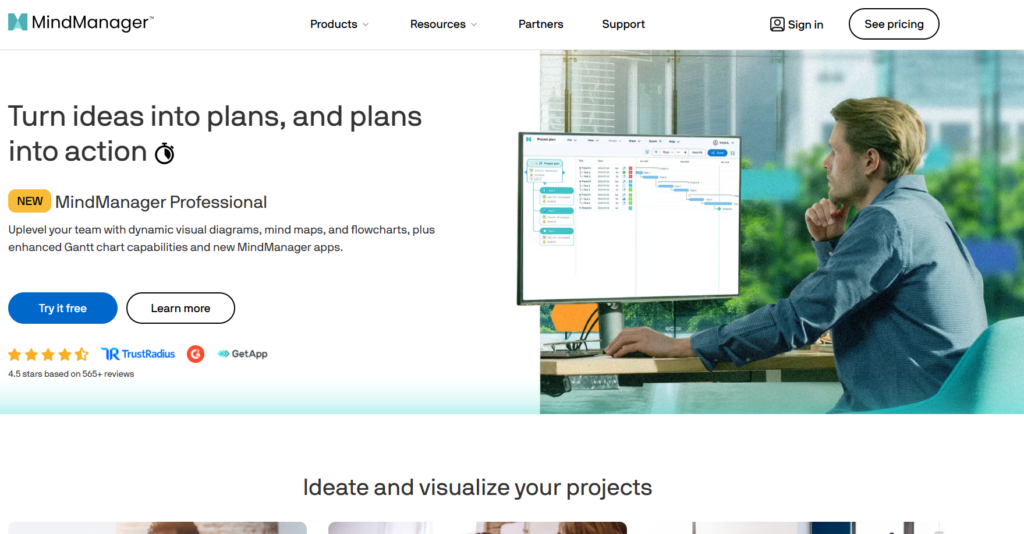Viewport: 1024px width, 534px height.
Task: Click the MindManager logo icon
Action: 18,22
